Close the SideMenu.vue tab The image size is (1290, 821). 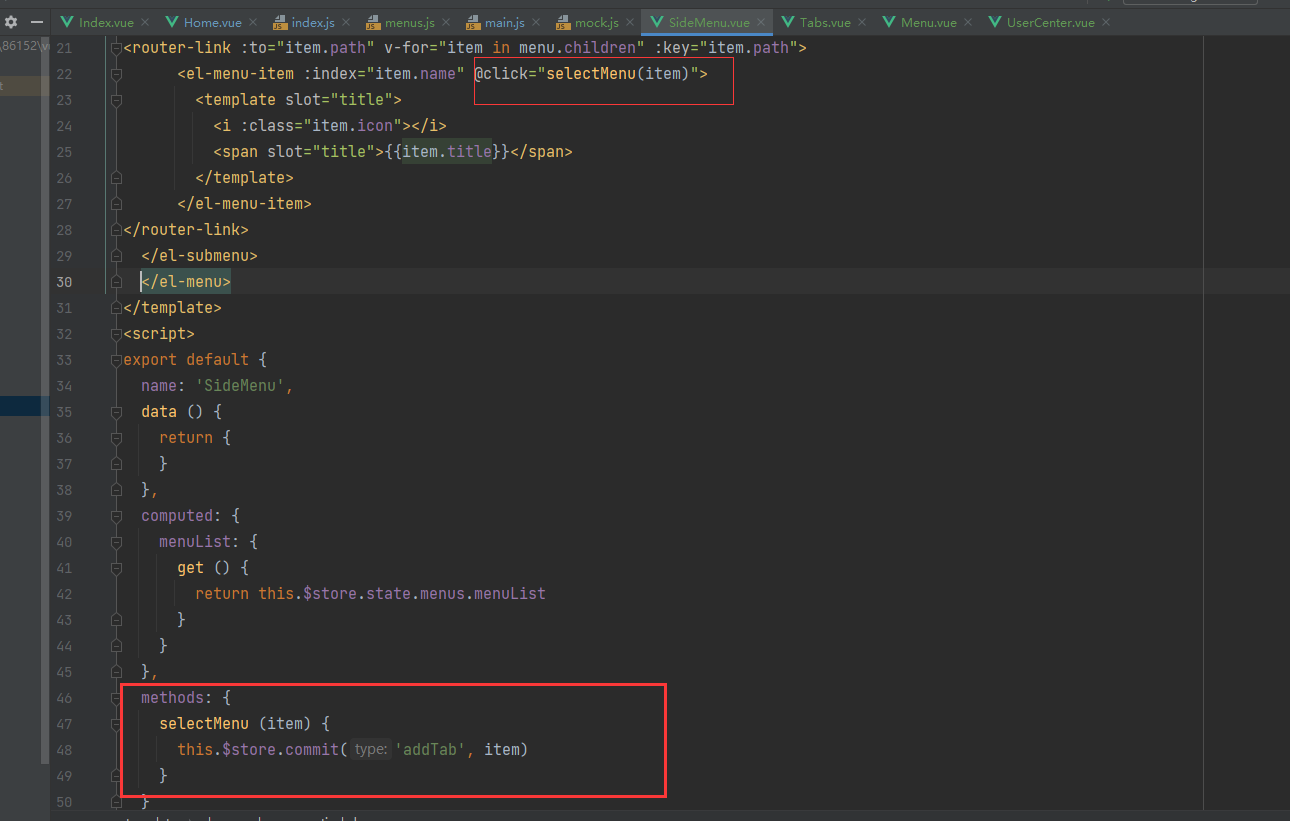click(x=760, y=22)
